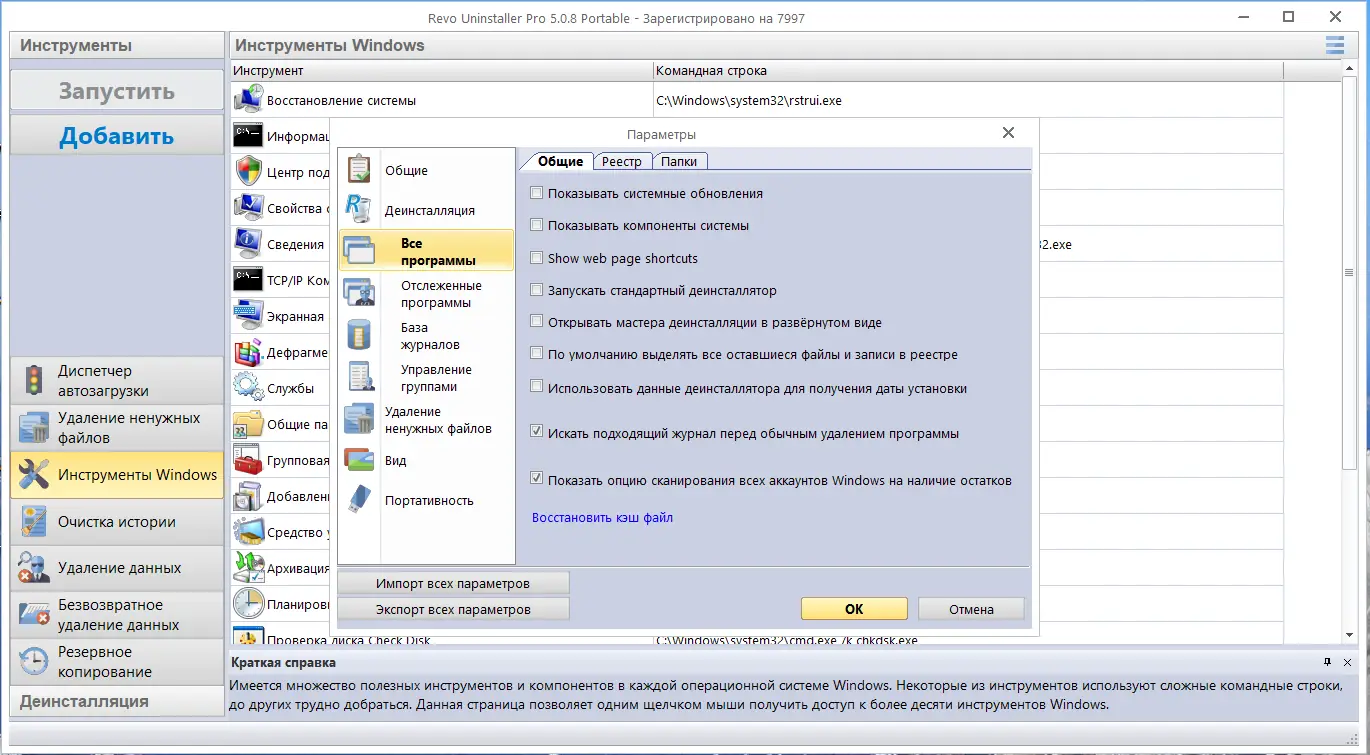Sort by the Инструмент column header
The image size is (1370, 755).
(441, 71)
